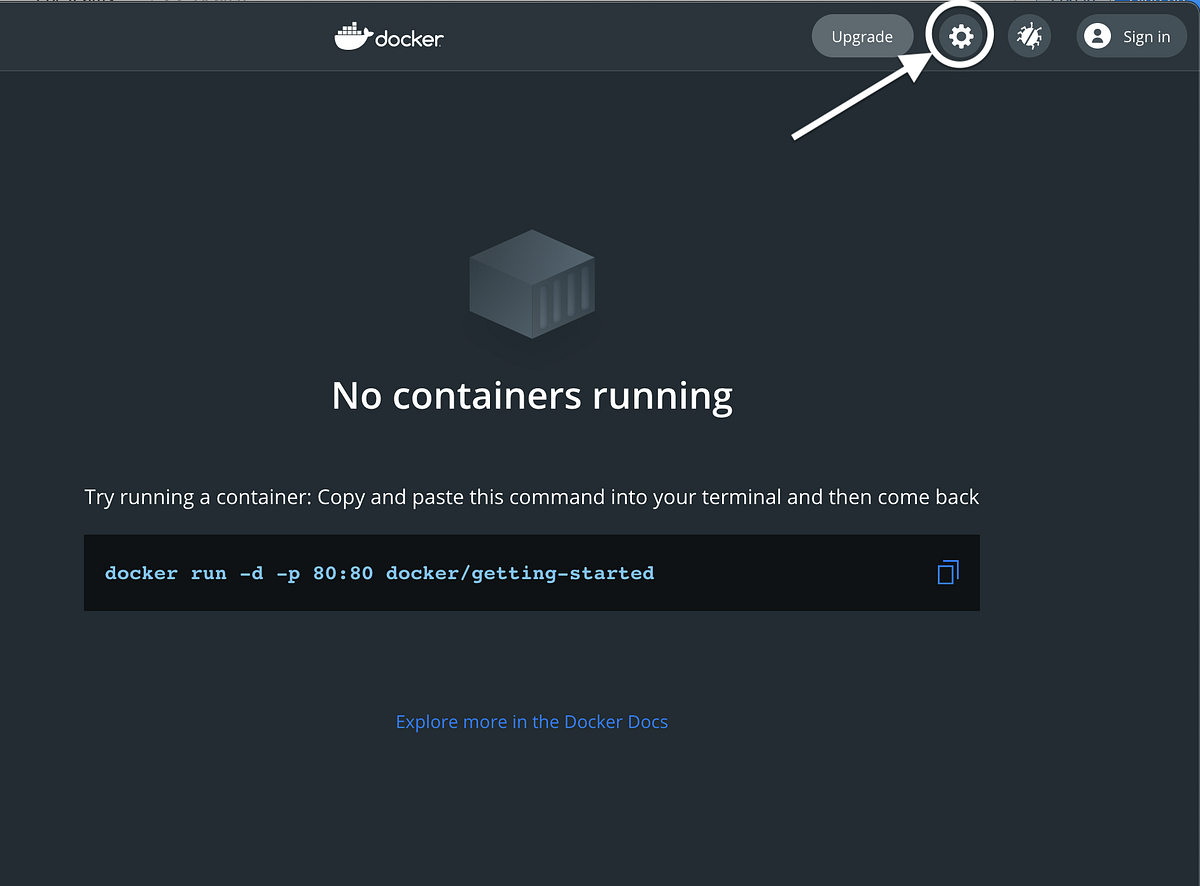Click the command box containing getting-started

531,572
